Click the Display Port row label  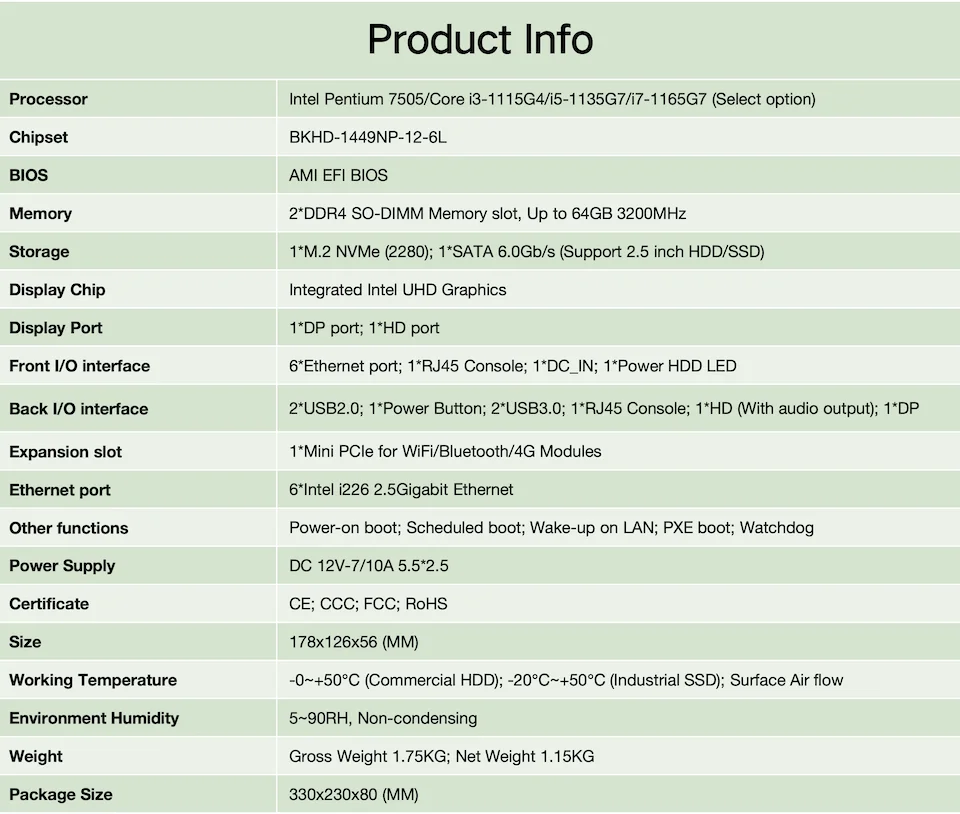tap(56, 328)
